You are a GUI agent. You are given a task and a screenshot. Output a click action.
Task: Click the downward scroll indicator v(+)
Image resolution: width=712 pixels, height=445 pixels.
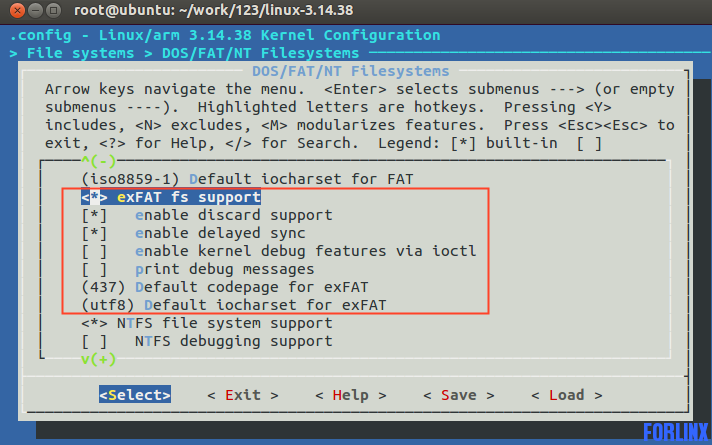pyautogui.click(x=99, y=359)
